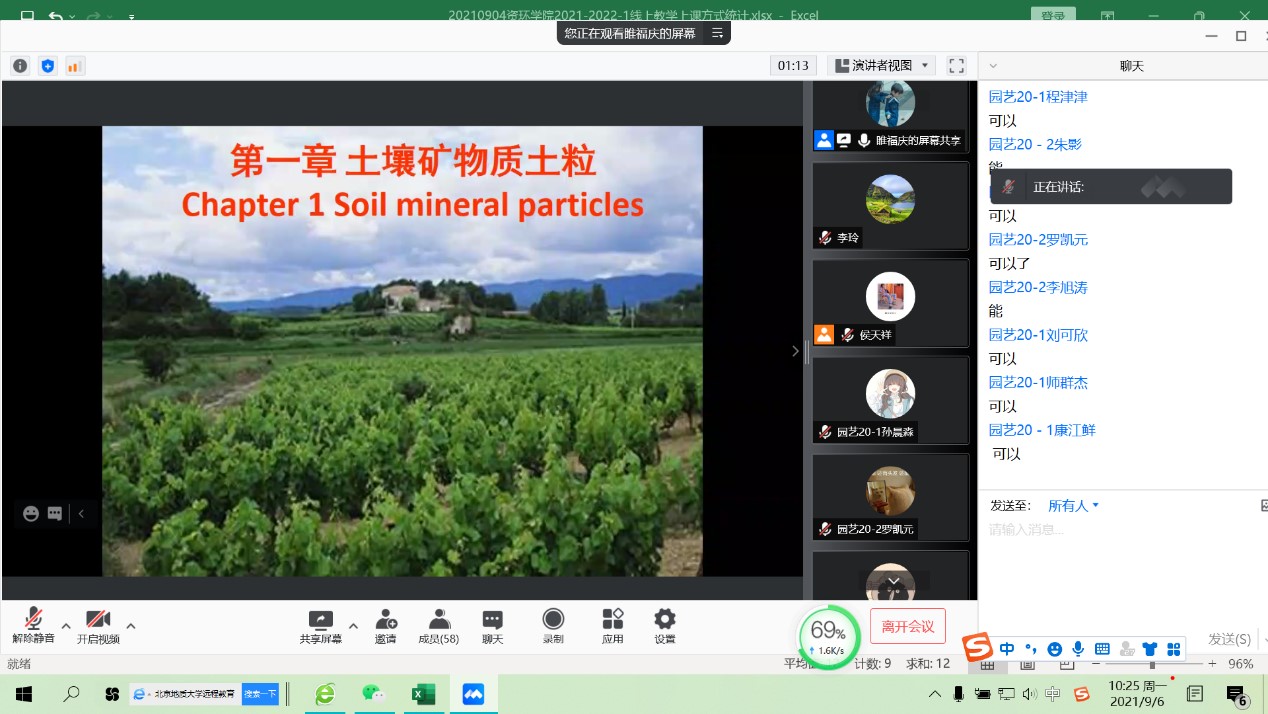Open the 应用 apps icon
Viewport: 1268px width, 714px height.
(x=612, y=626)
